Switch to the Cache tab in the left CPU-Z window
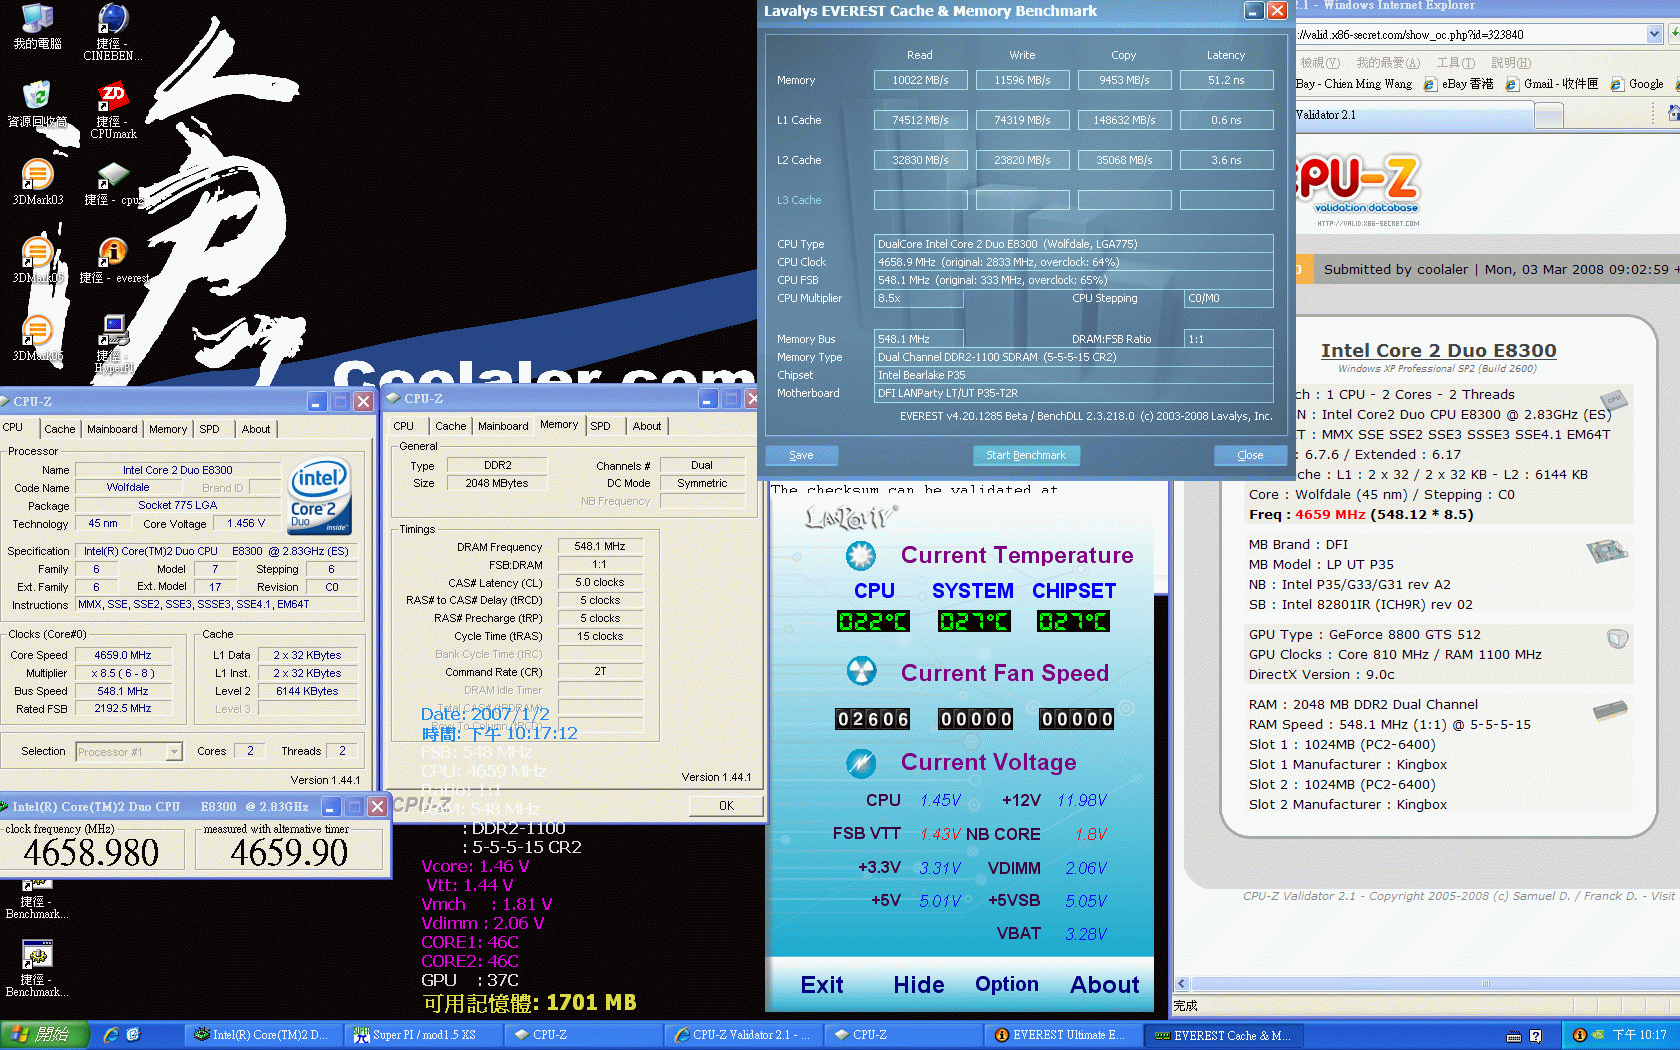This screenshot has width=1680, height=1050. point(60,429)
